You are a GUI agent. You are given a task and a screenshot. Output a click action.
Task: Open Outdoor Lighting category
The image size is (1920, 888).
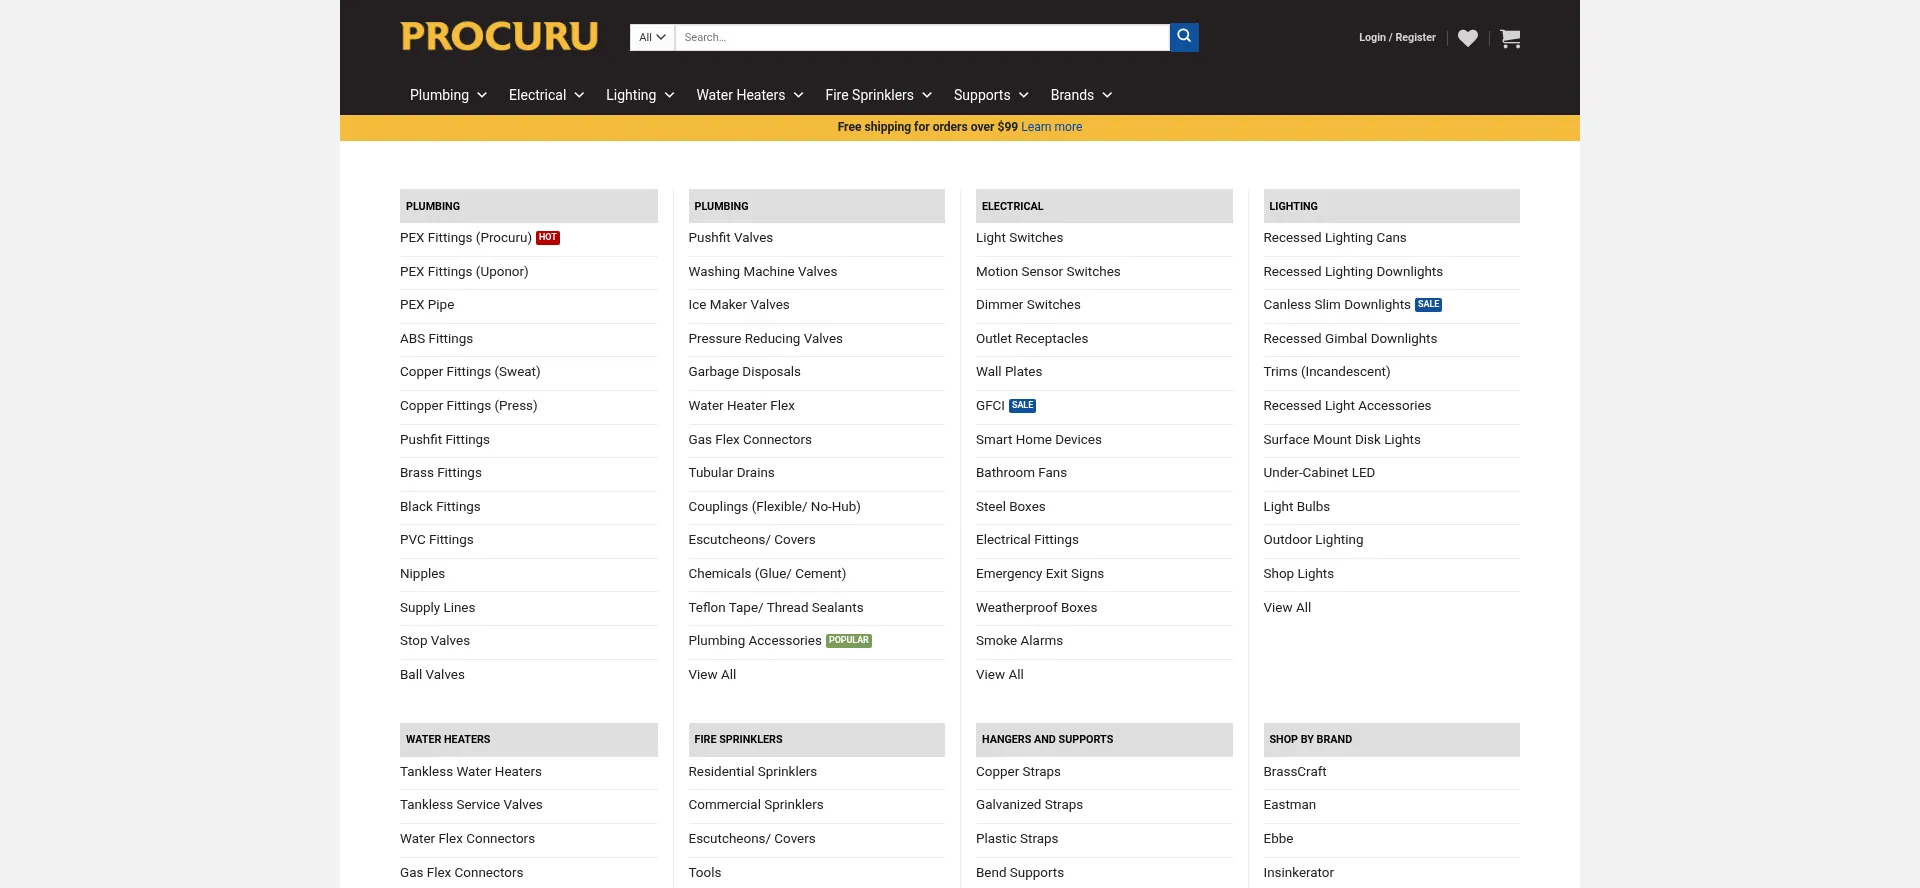[x=1313, y=540]
